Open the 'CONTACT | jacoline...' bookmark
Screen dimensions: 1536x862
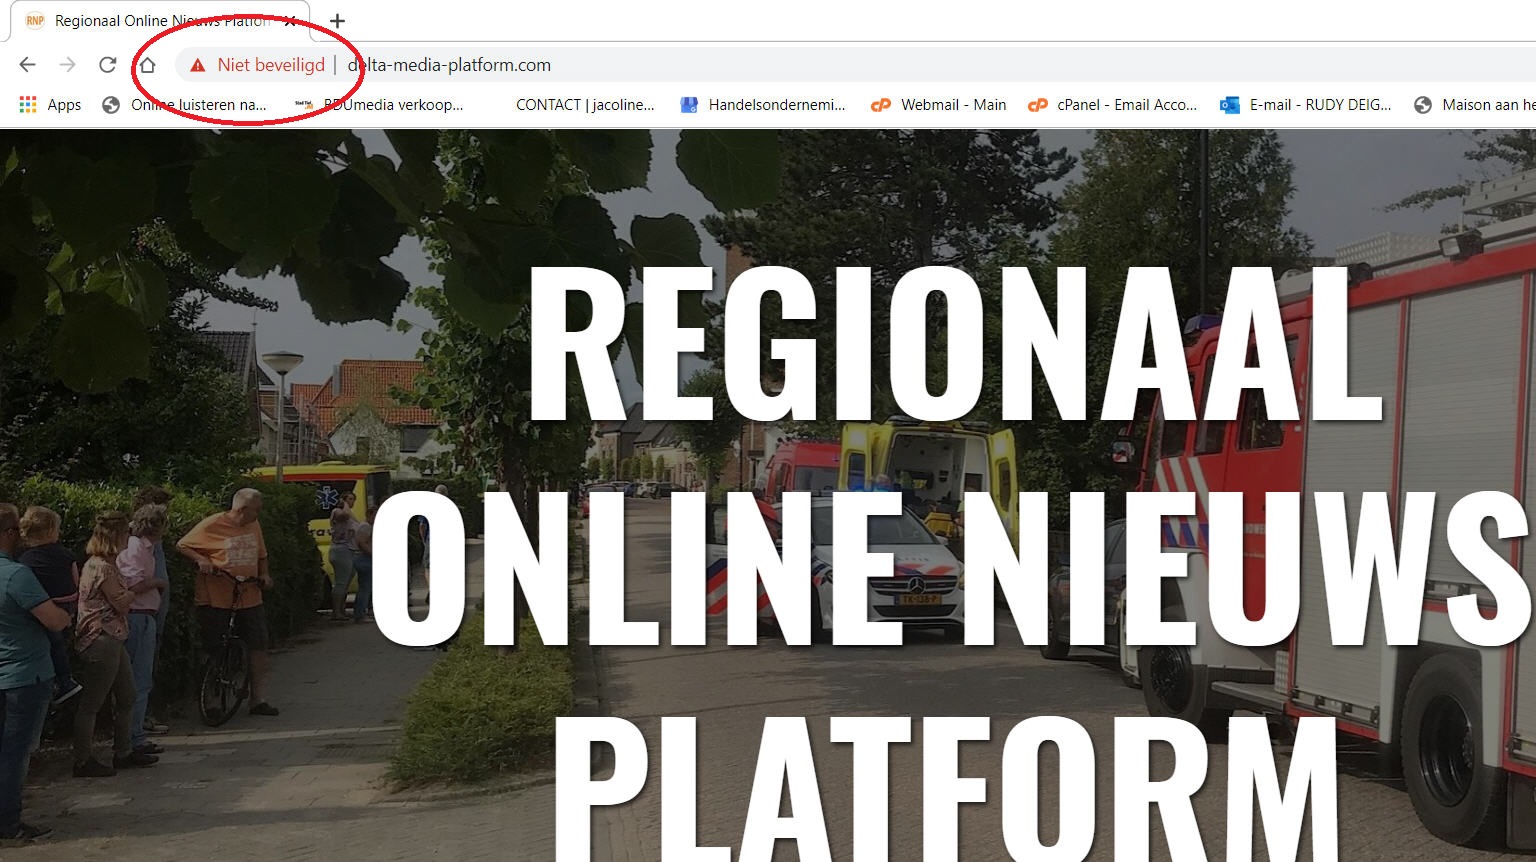coord(584,105)
